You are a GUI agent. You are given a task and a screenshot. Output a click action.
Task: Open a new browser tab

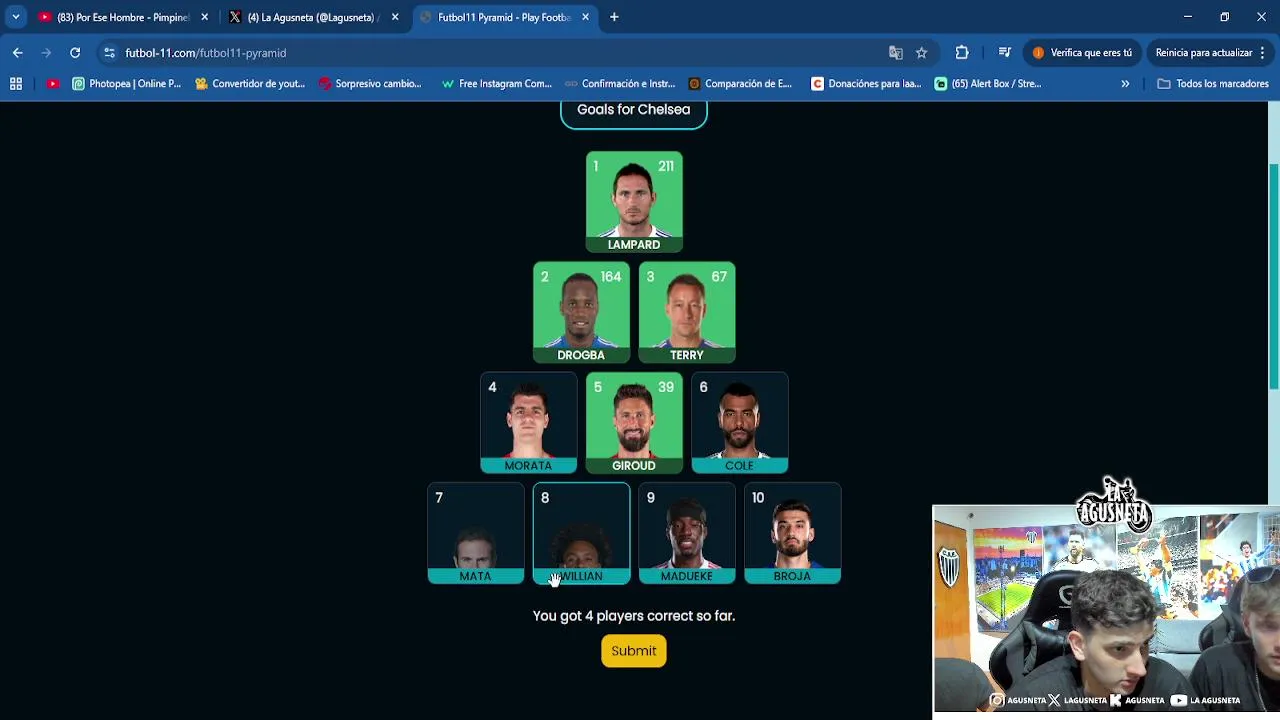[614, 17]
